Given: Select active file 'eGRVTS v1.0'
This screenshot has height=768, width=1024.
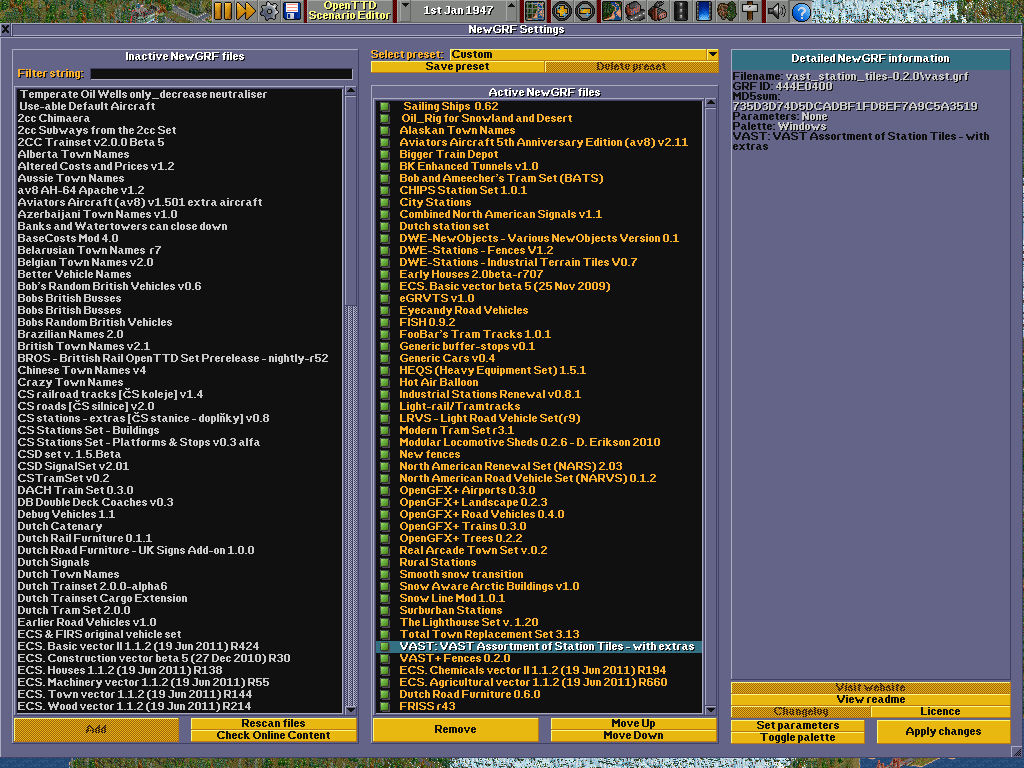Looking at the screenshot, I should click(x=539, y=298).
